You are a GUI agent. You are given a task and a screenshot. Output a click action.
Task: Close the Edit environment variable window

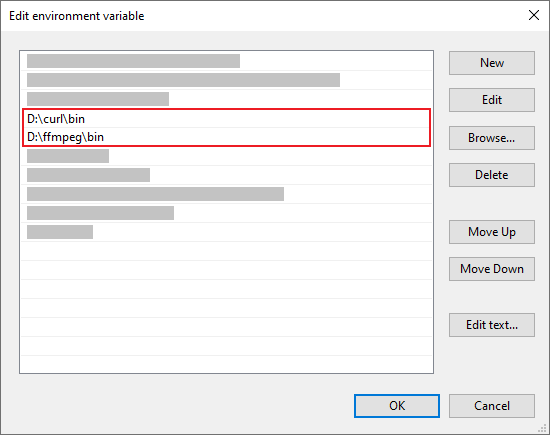[534, 15]
